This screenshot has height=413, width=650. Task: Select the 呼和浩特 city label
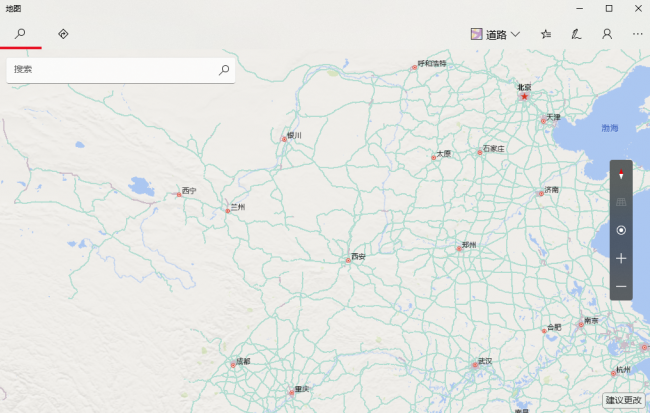pos(432,63)
